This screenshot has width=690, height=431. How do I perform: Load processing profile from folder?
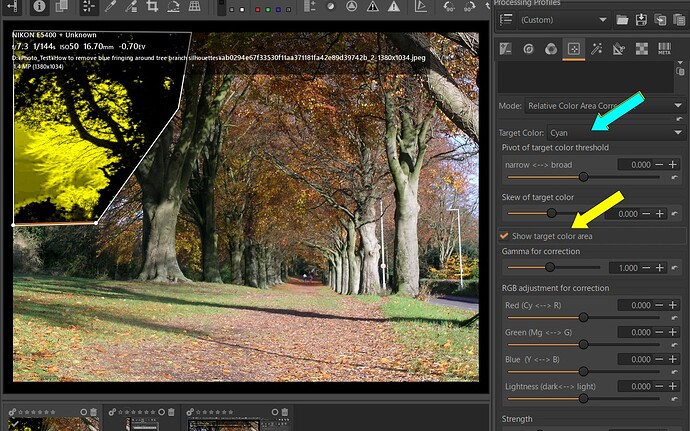(622, 20)
